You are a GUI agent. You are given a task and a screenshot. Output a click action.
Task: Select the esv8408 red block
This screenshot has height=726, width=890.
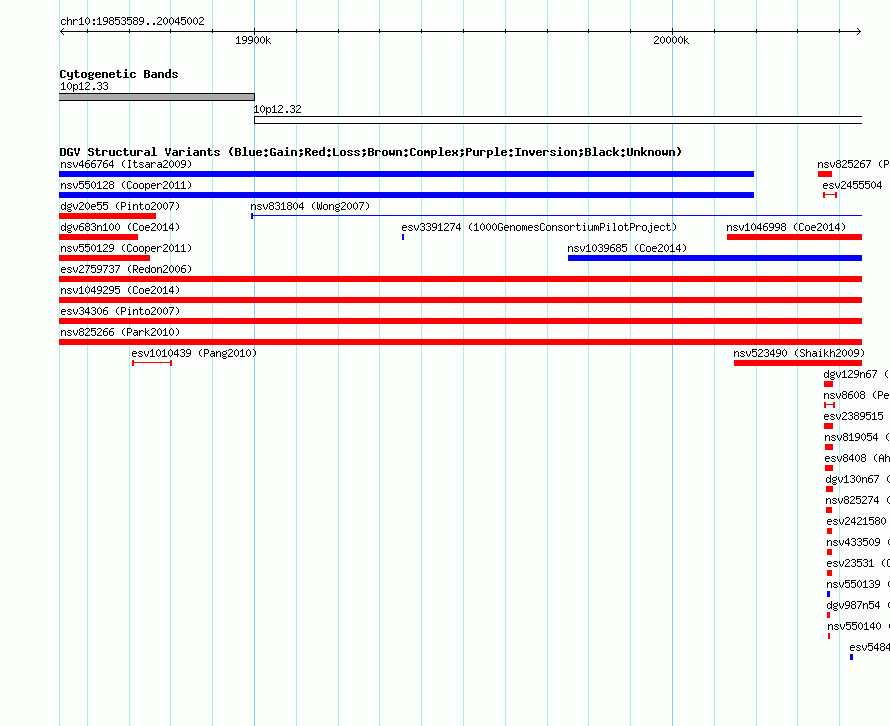point(829,468)
